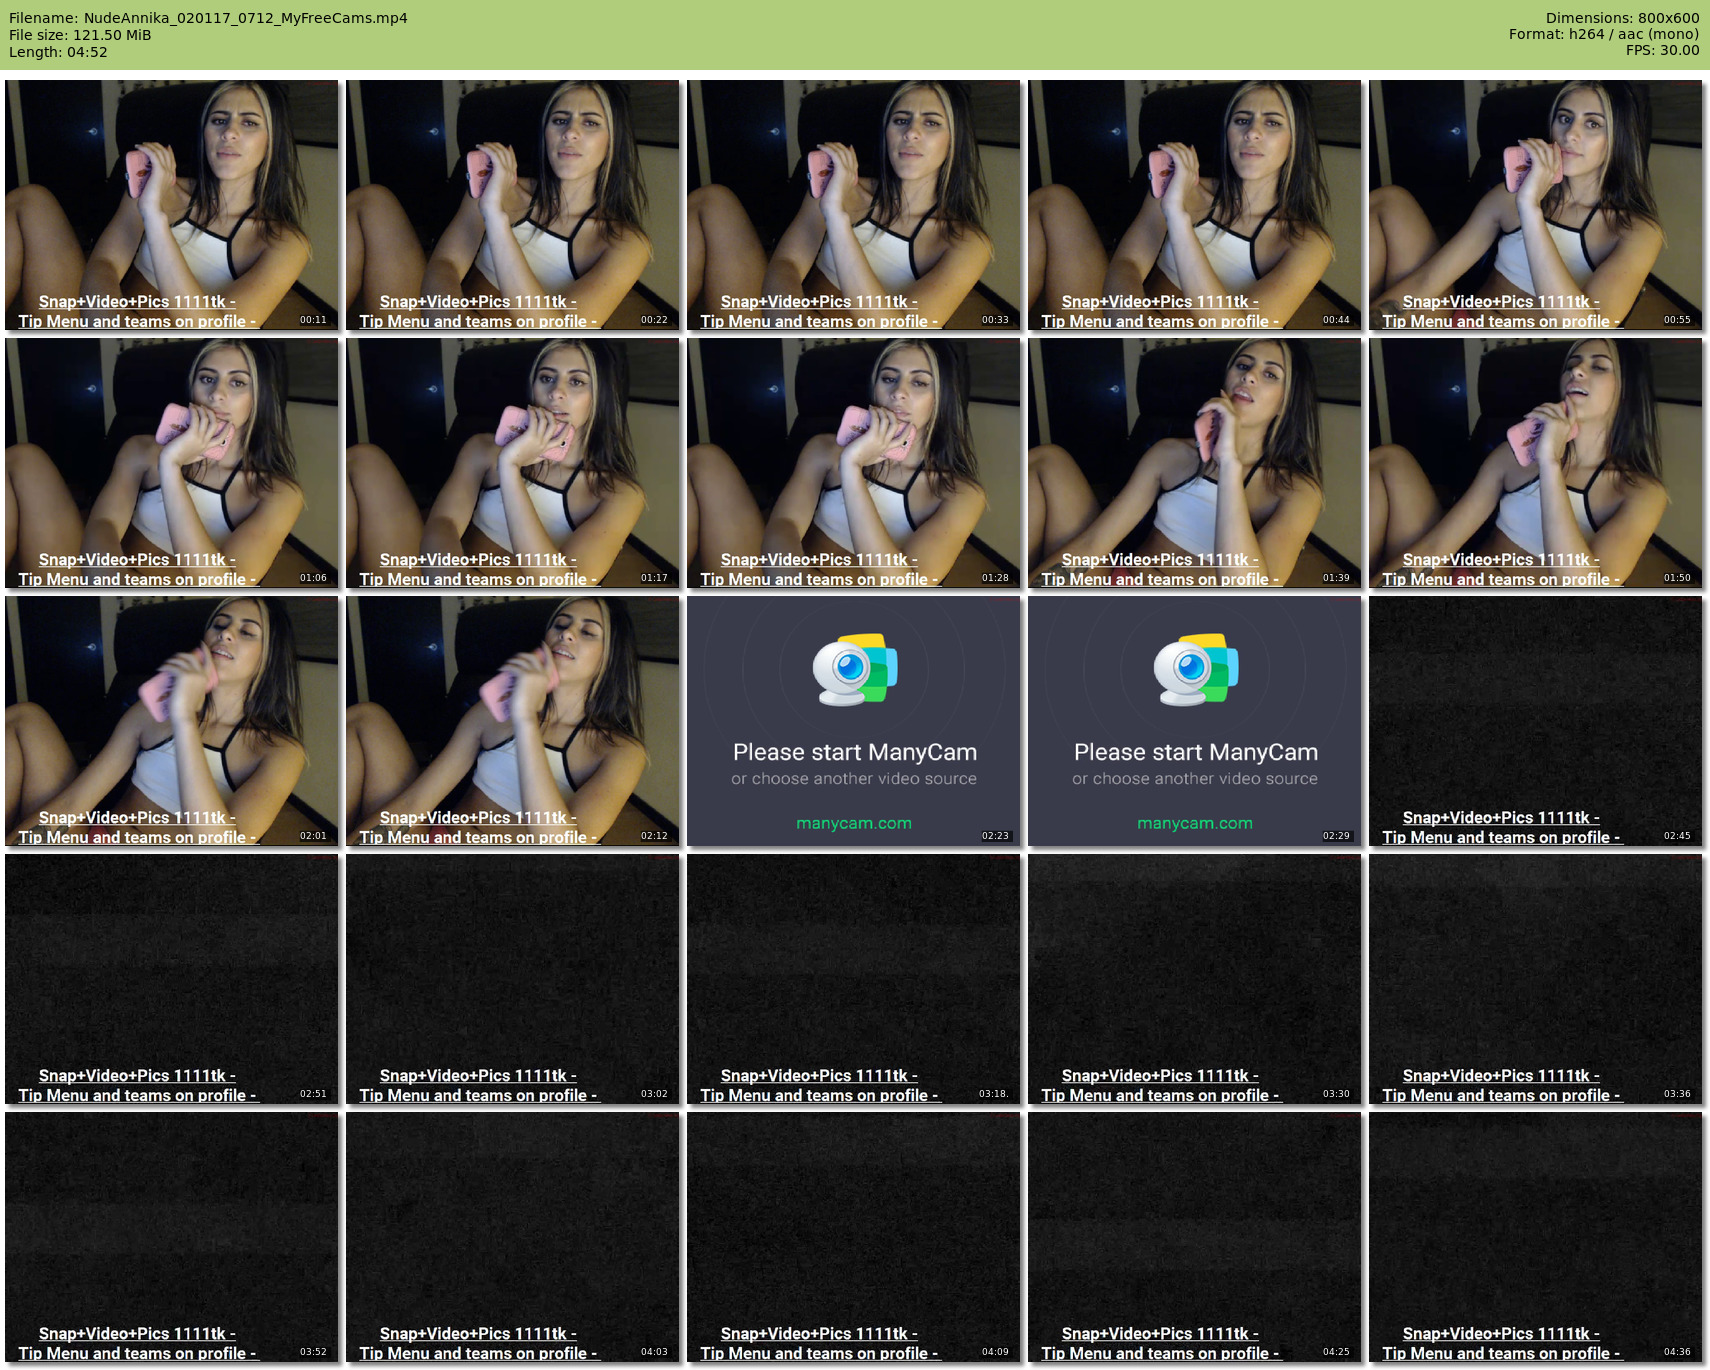Click the ManyCam webcam logo in the 02:29 frame
The image size is (1710, 1370).
coord(1194,669)
